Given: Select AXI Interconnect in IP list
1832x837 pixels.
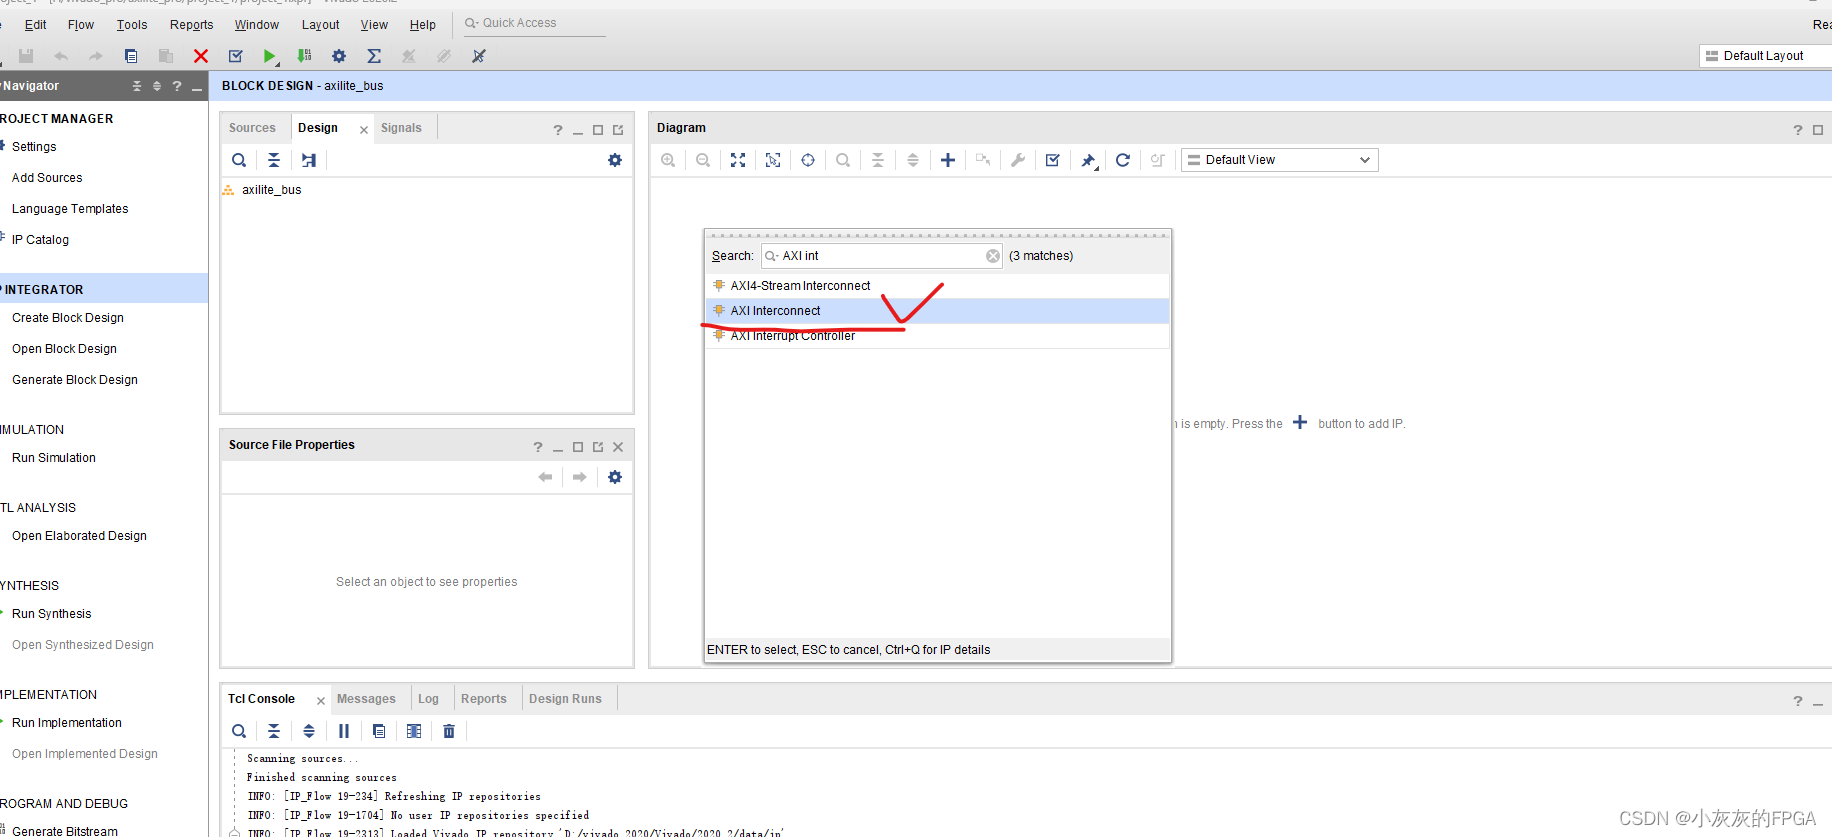Looking at the screenshot, I should pyautogui.click(x=937, y=311).
